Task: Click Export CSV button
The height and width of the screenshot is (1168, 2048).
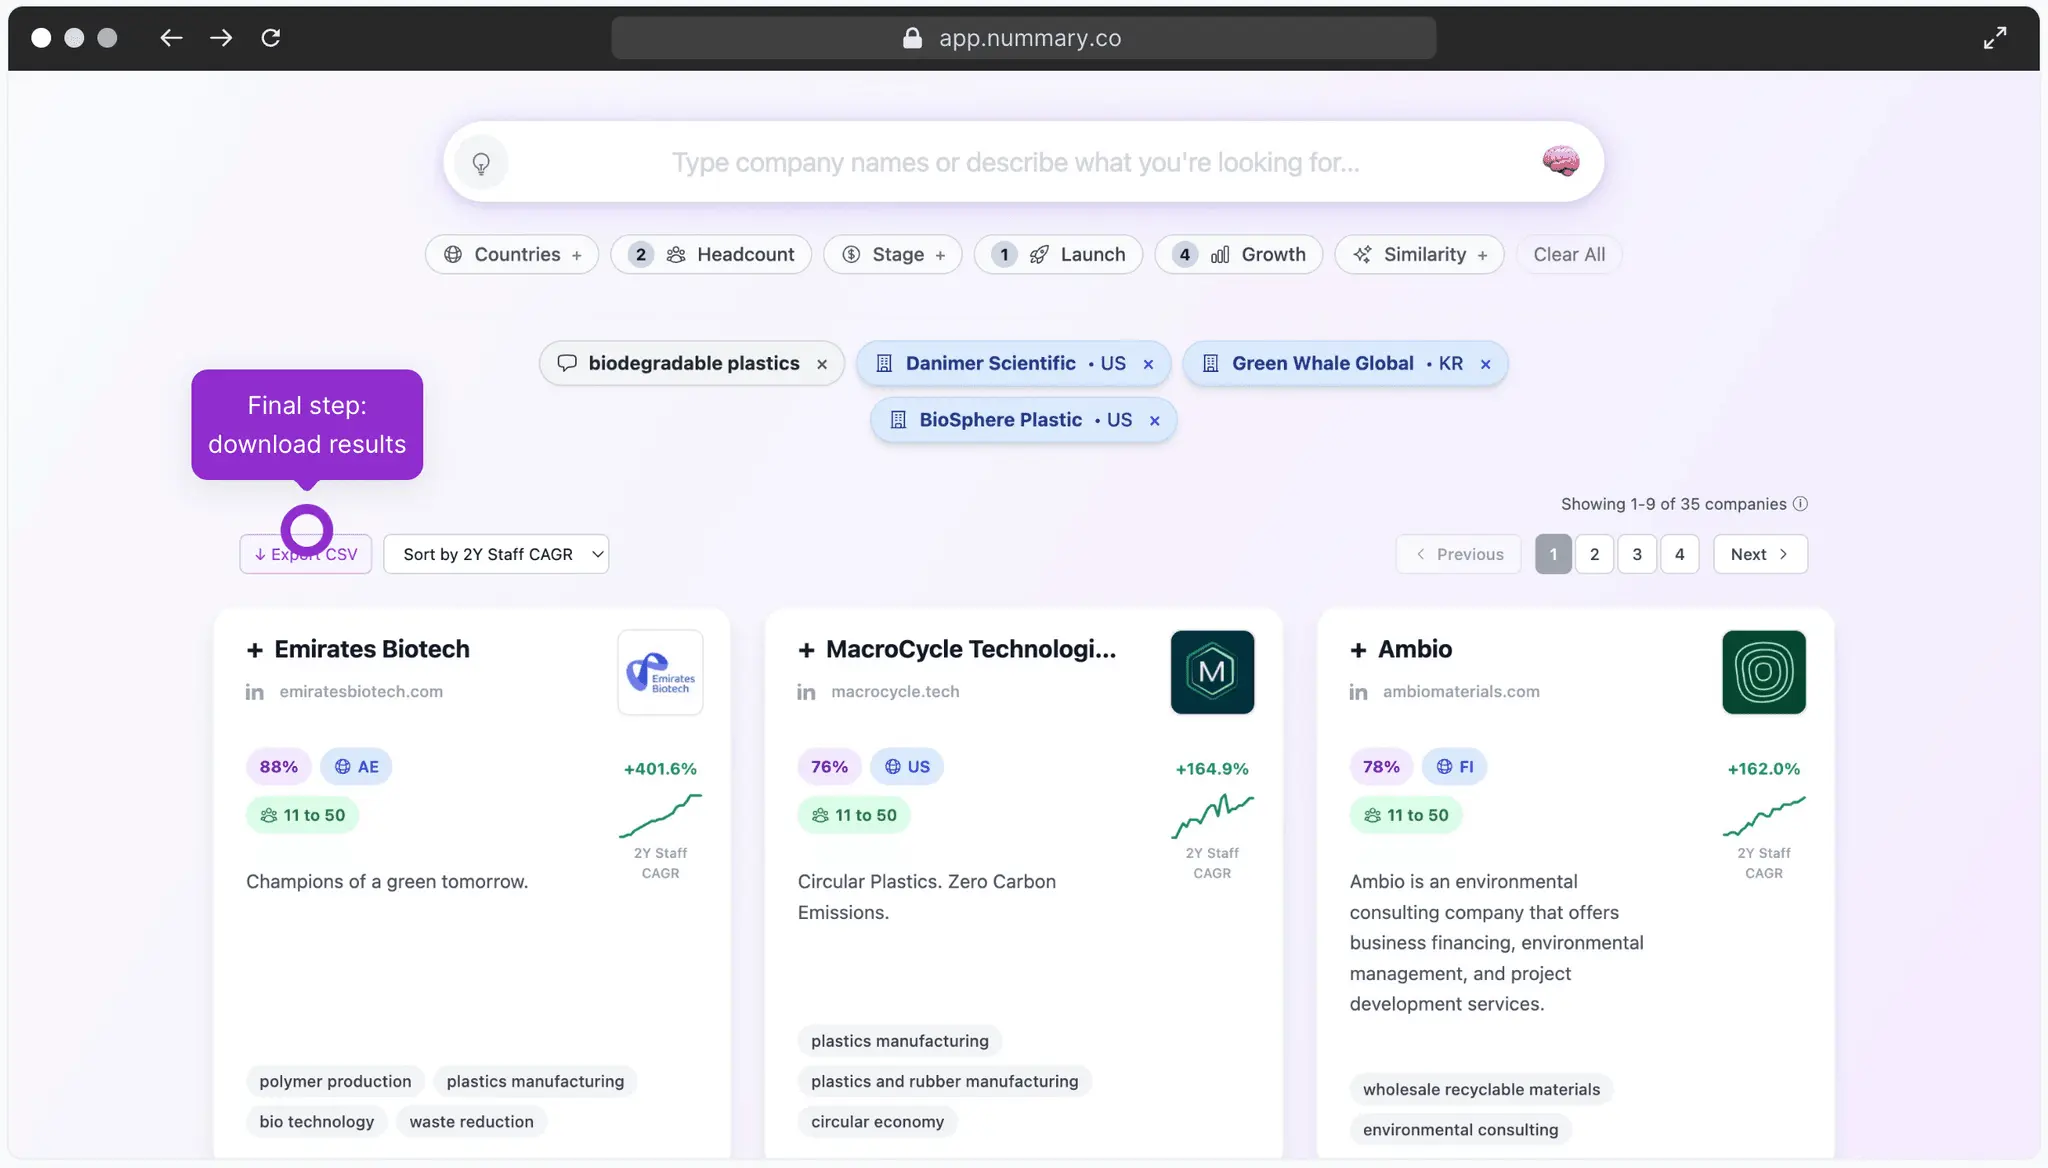Action: coord(306,554)
